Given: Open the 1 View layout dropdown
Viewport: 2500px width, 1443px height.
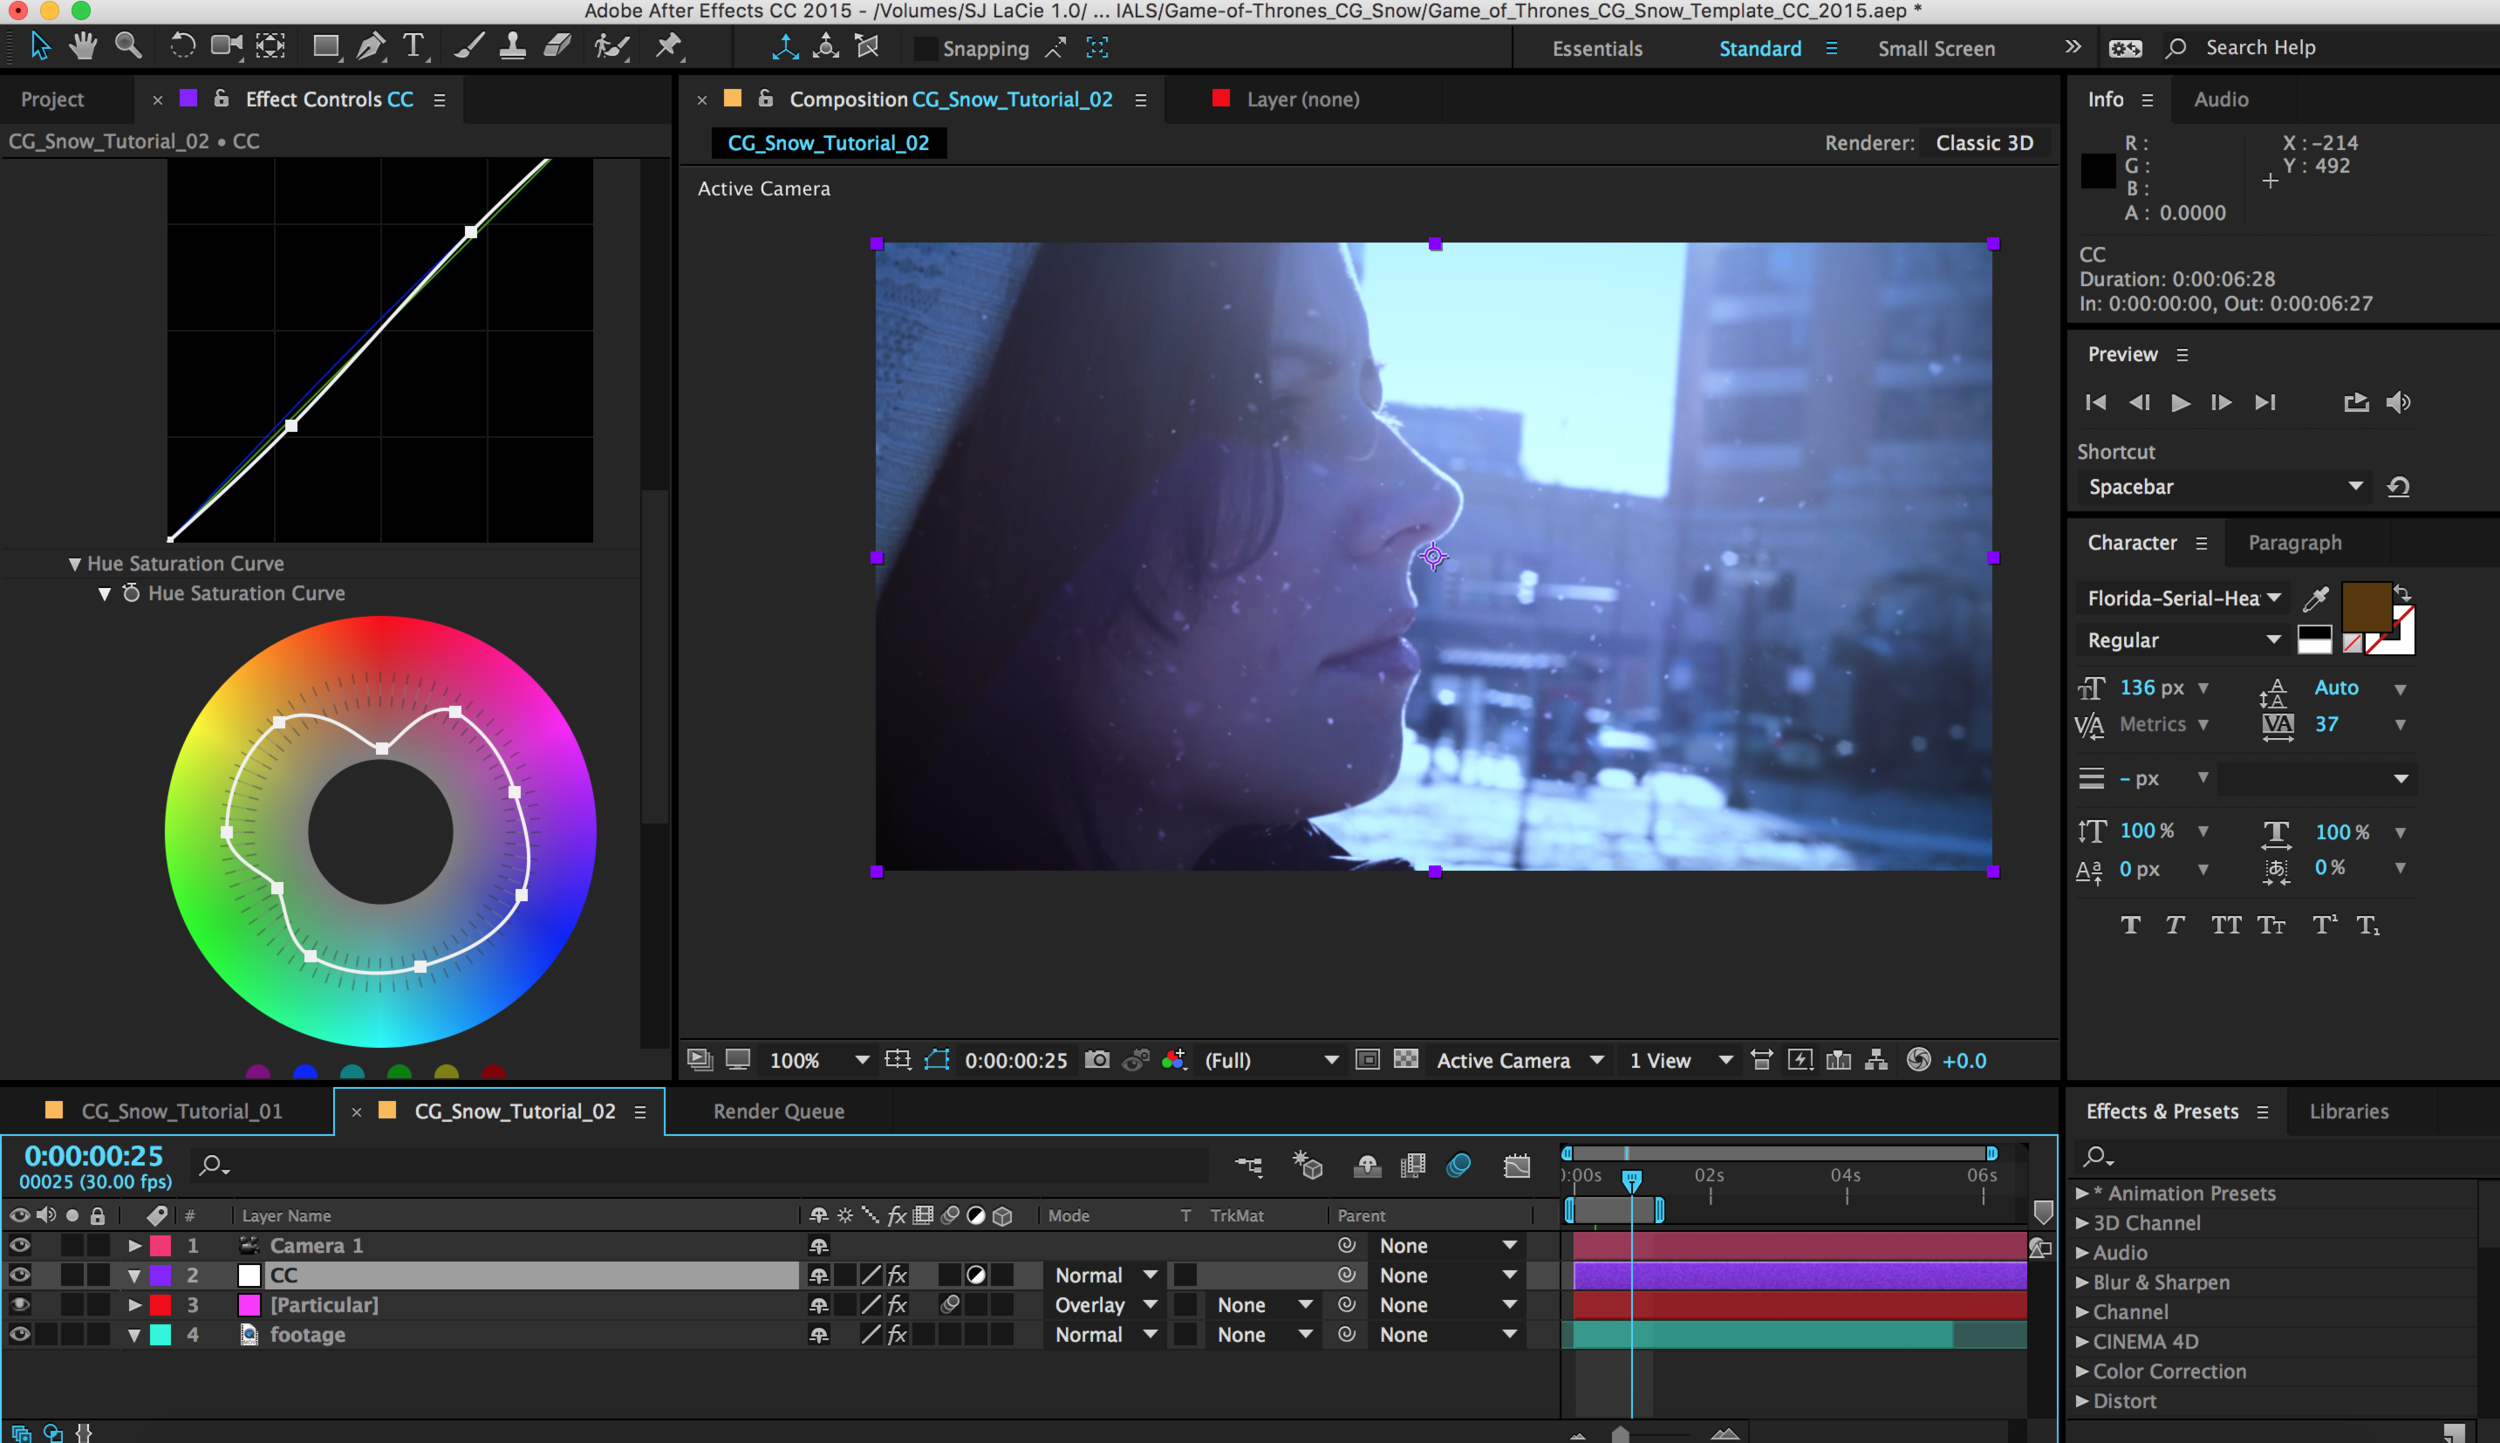Looking at the screenshot, I should 1680,1060.
